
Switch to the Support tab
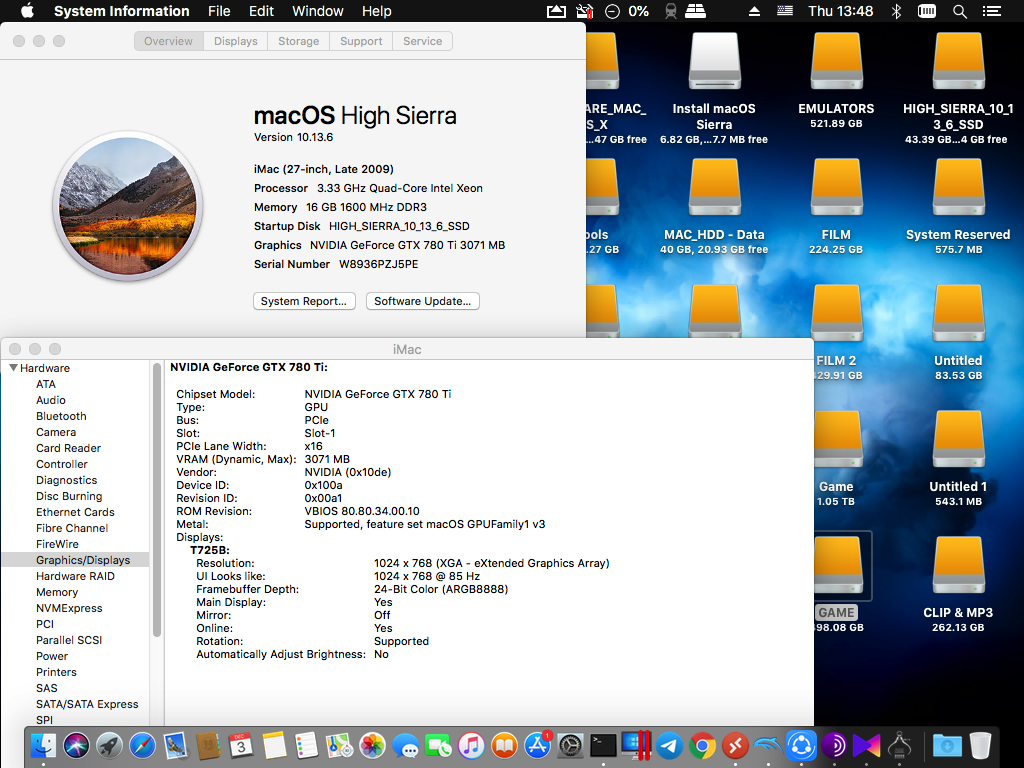[361, 41]
